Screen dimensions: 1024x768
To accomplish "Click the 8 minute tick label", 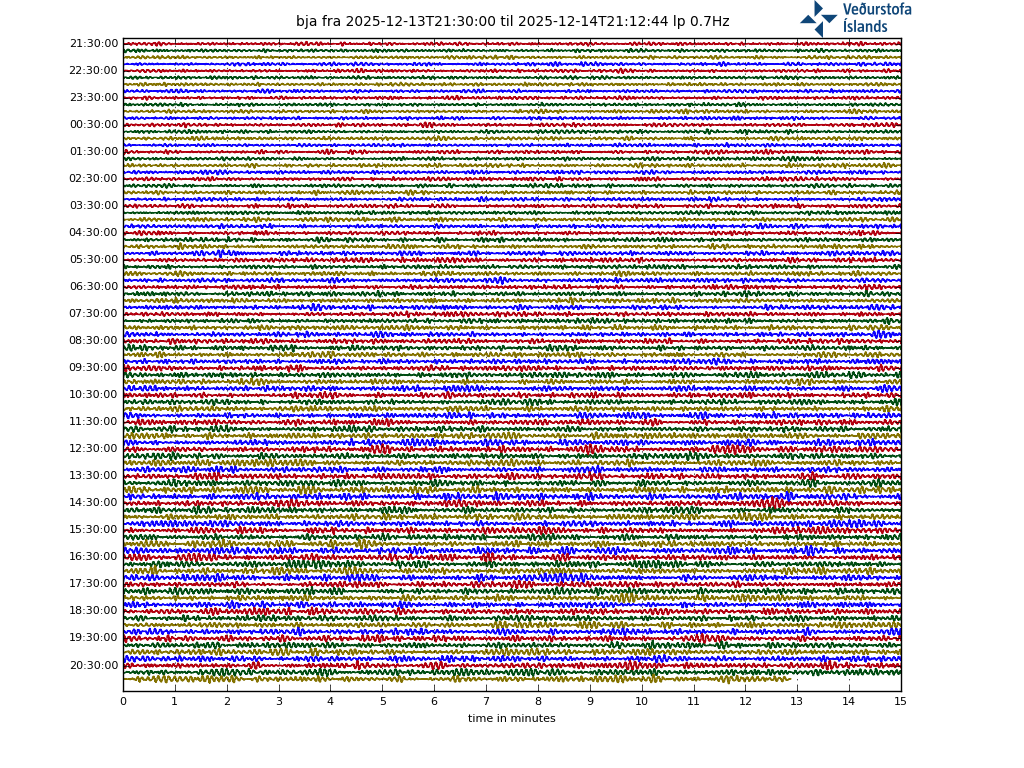I will coord(538,702).
